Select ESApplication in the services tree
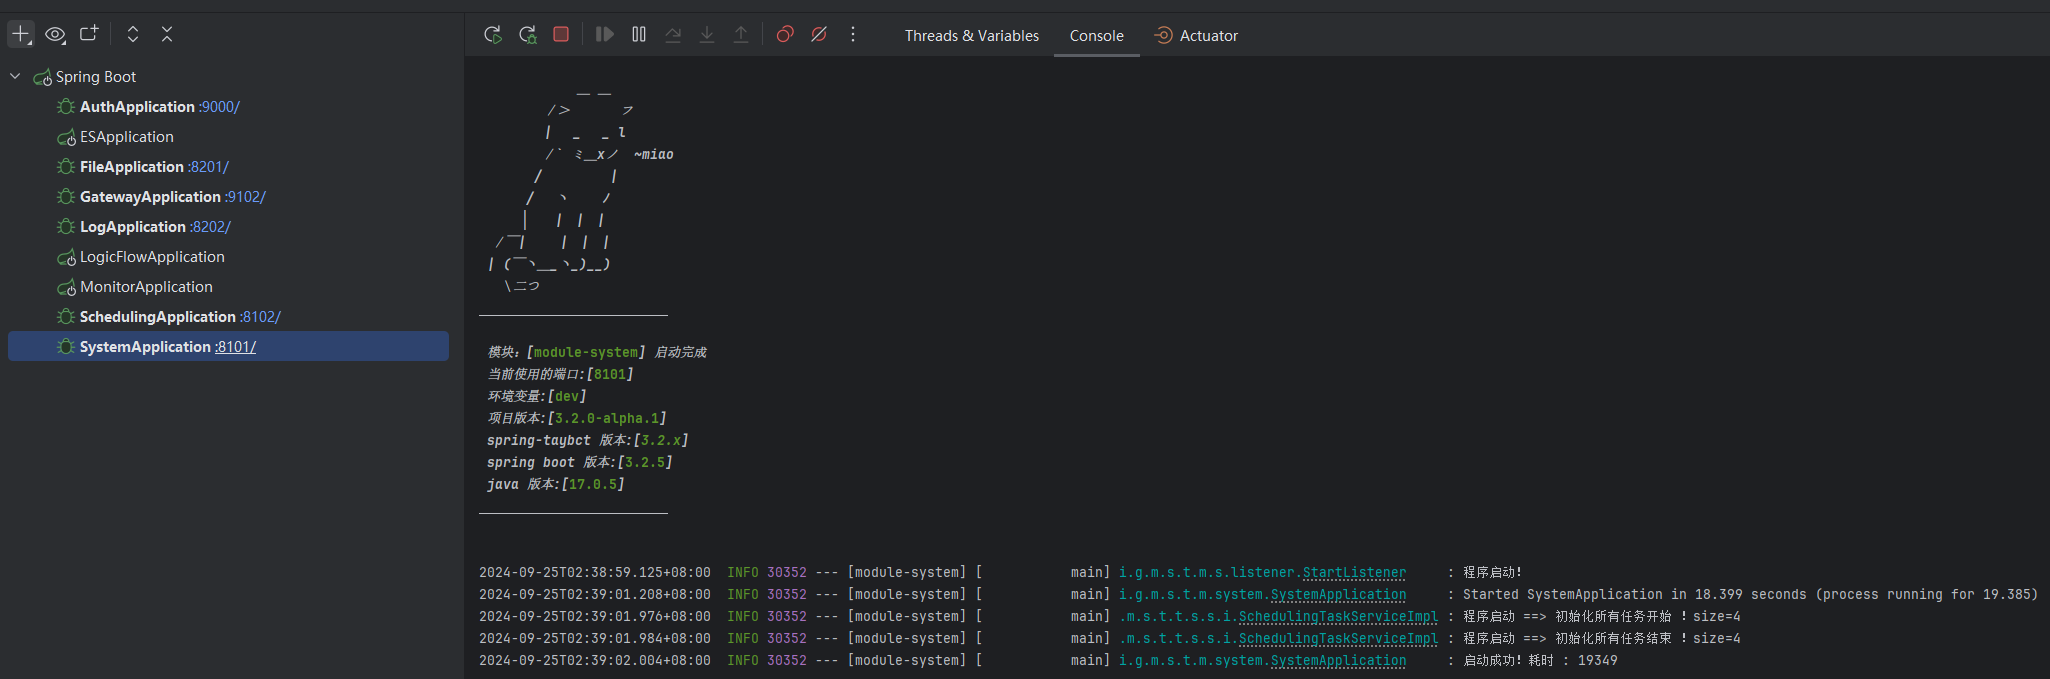The height and width of the screenshot is (679, 2050). pyautogui.click(x=127, y=137)
